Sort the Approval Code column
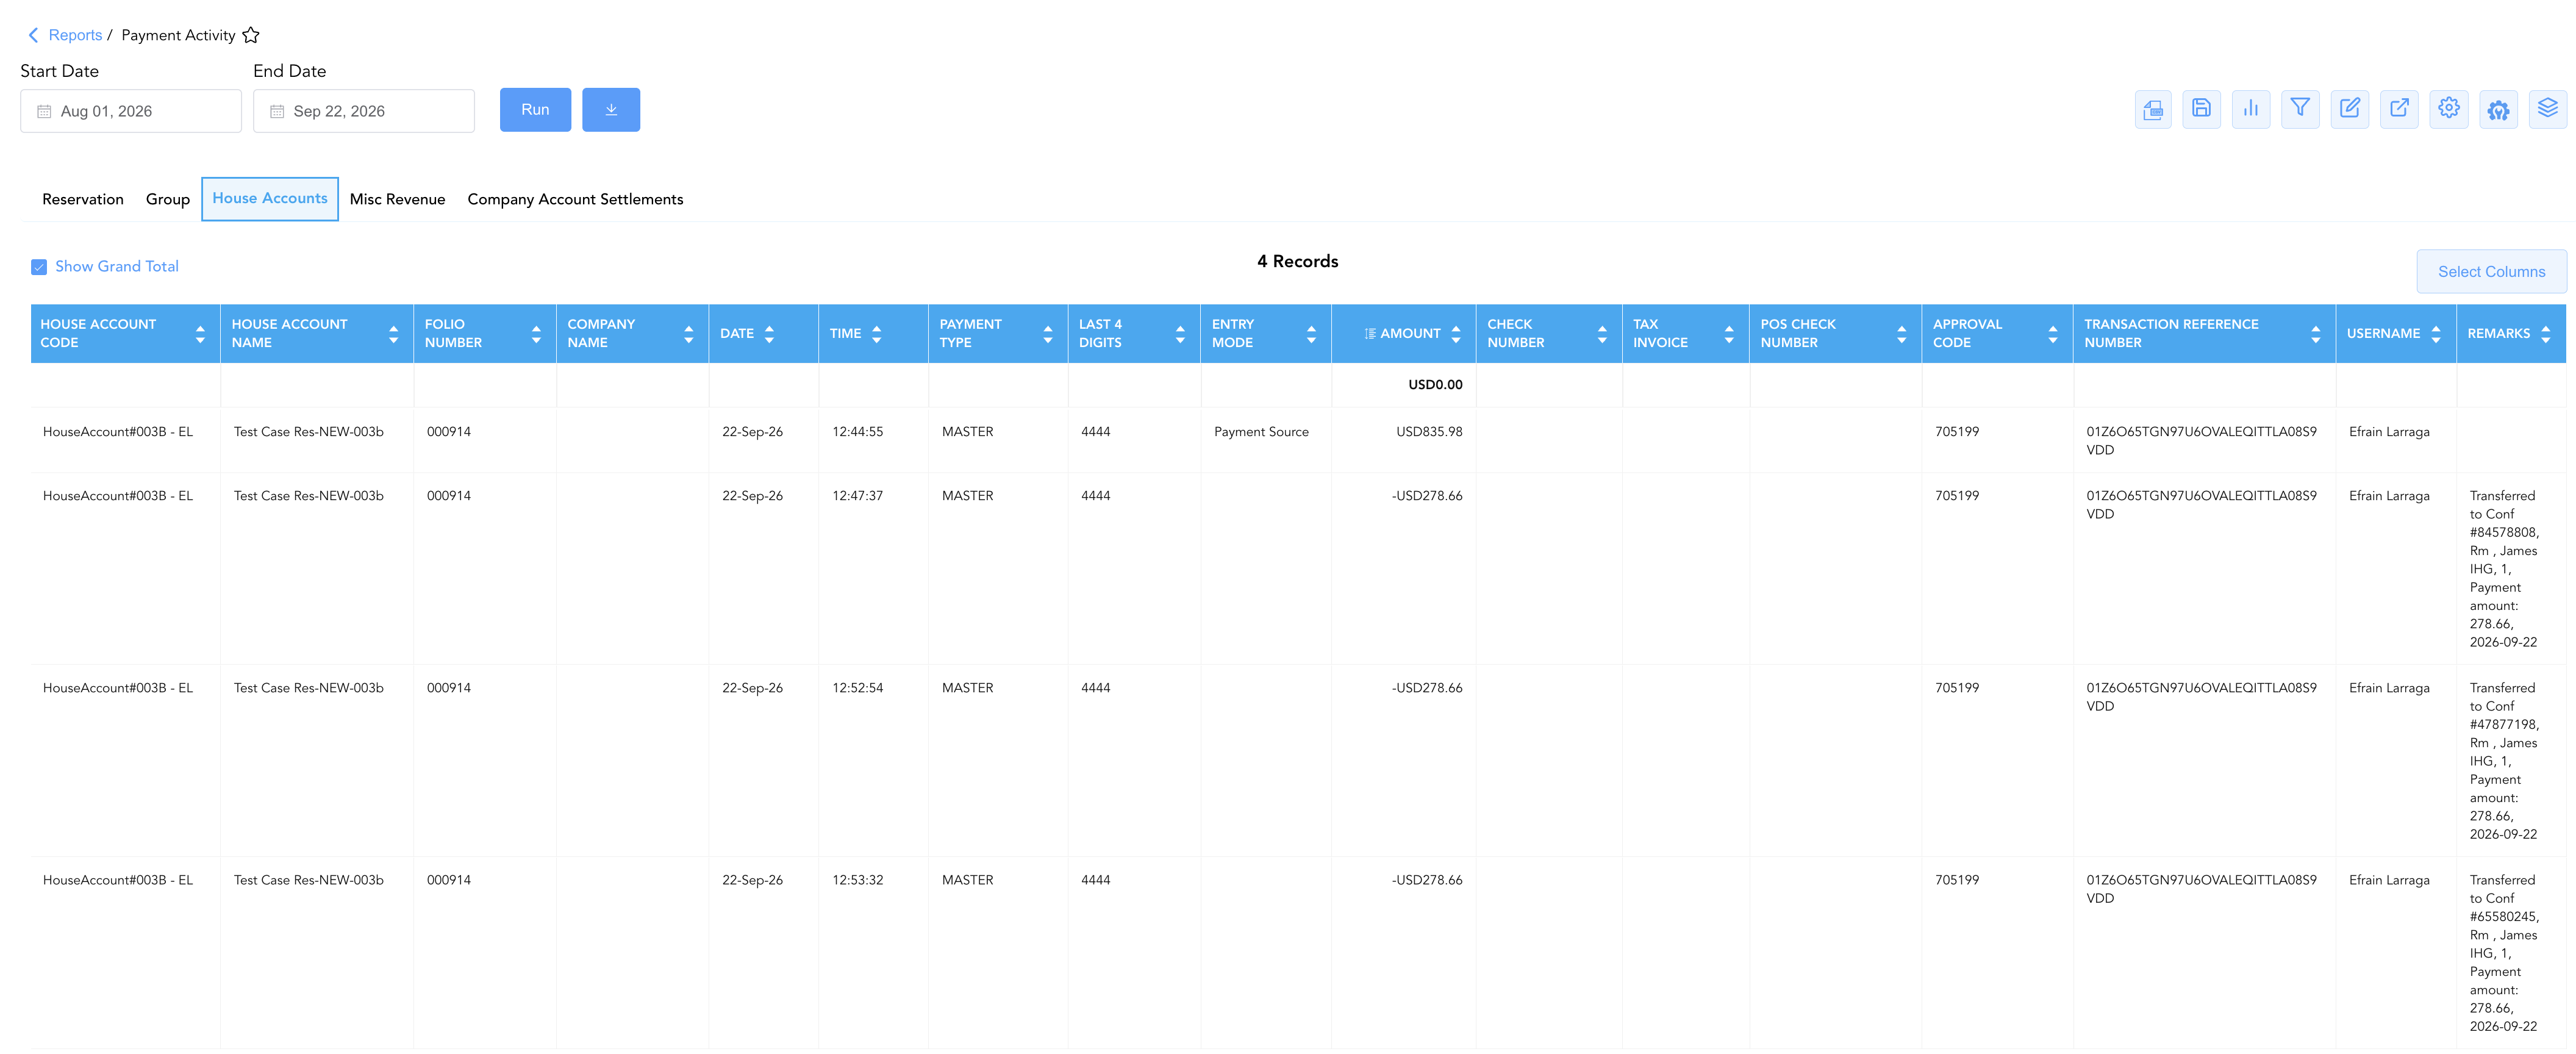The width and height of the screenshot is (2576, 1054). [x=2053, y=333]
